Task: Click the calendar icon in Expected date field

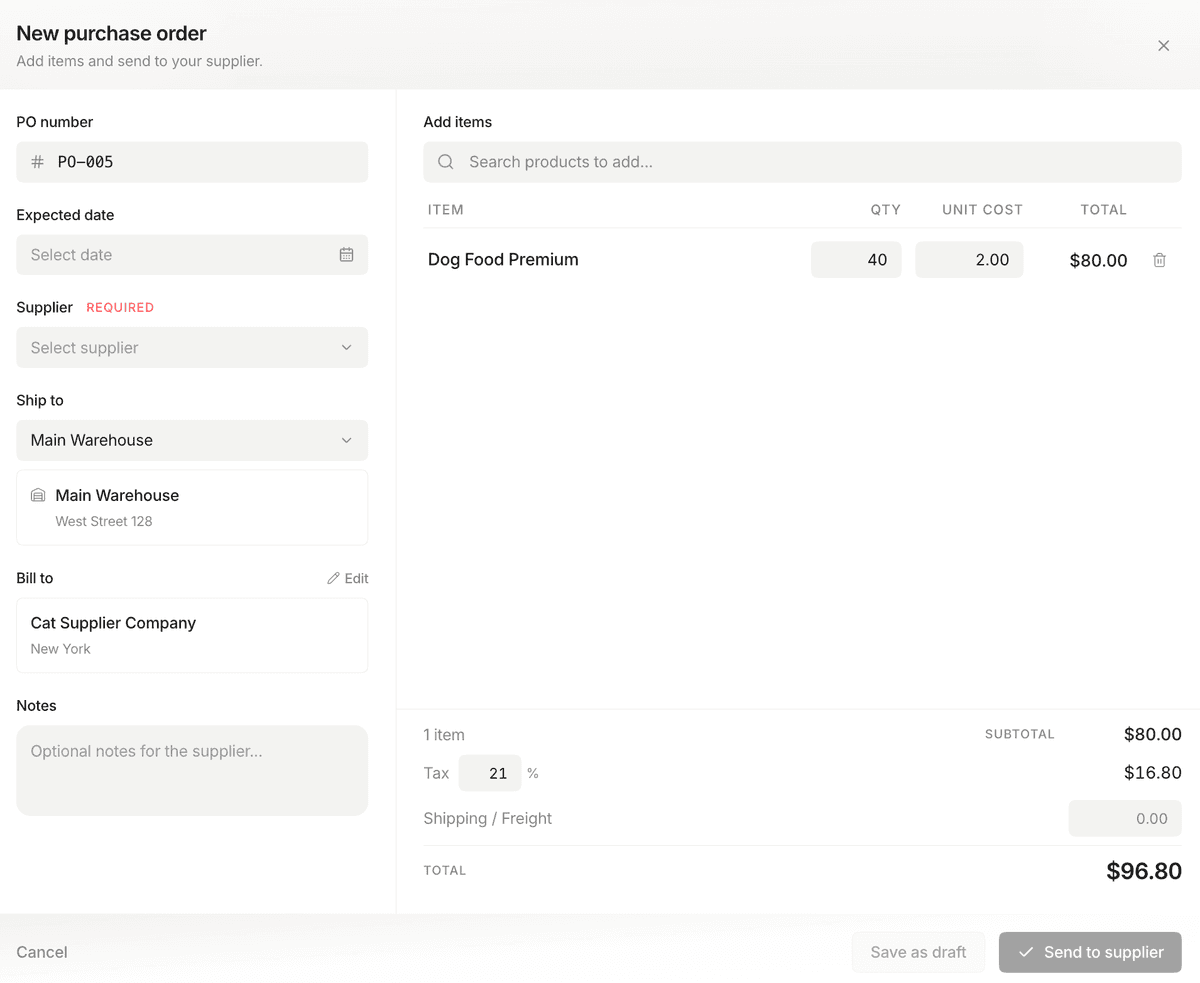Action: coord(347,254)
